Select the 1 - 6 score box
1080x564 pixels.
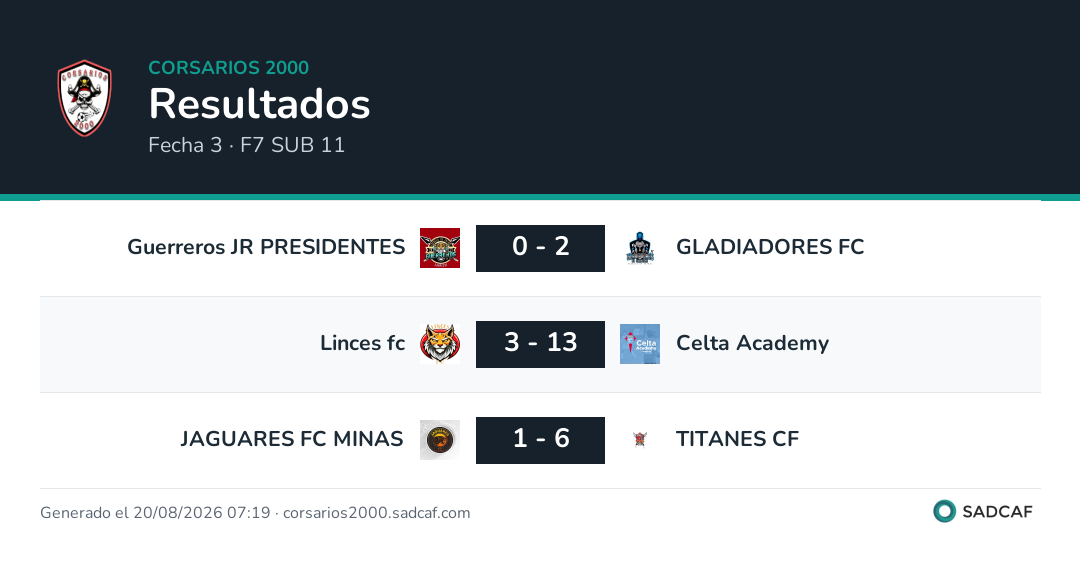click(541, 439)
